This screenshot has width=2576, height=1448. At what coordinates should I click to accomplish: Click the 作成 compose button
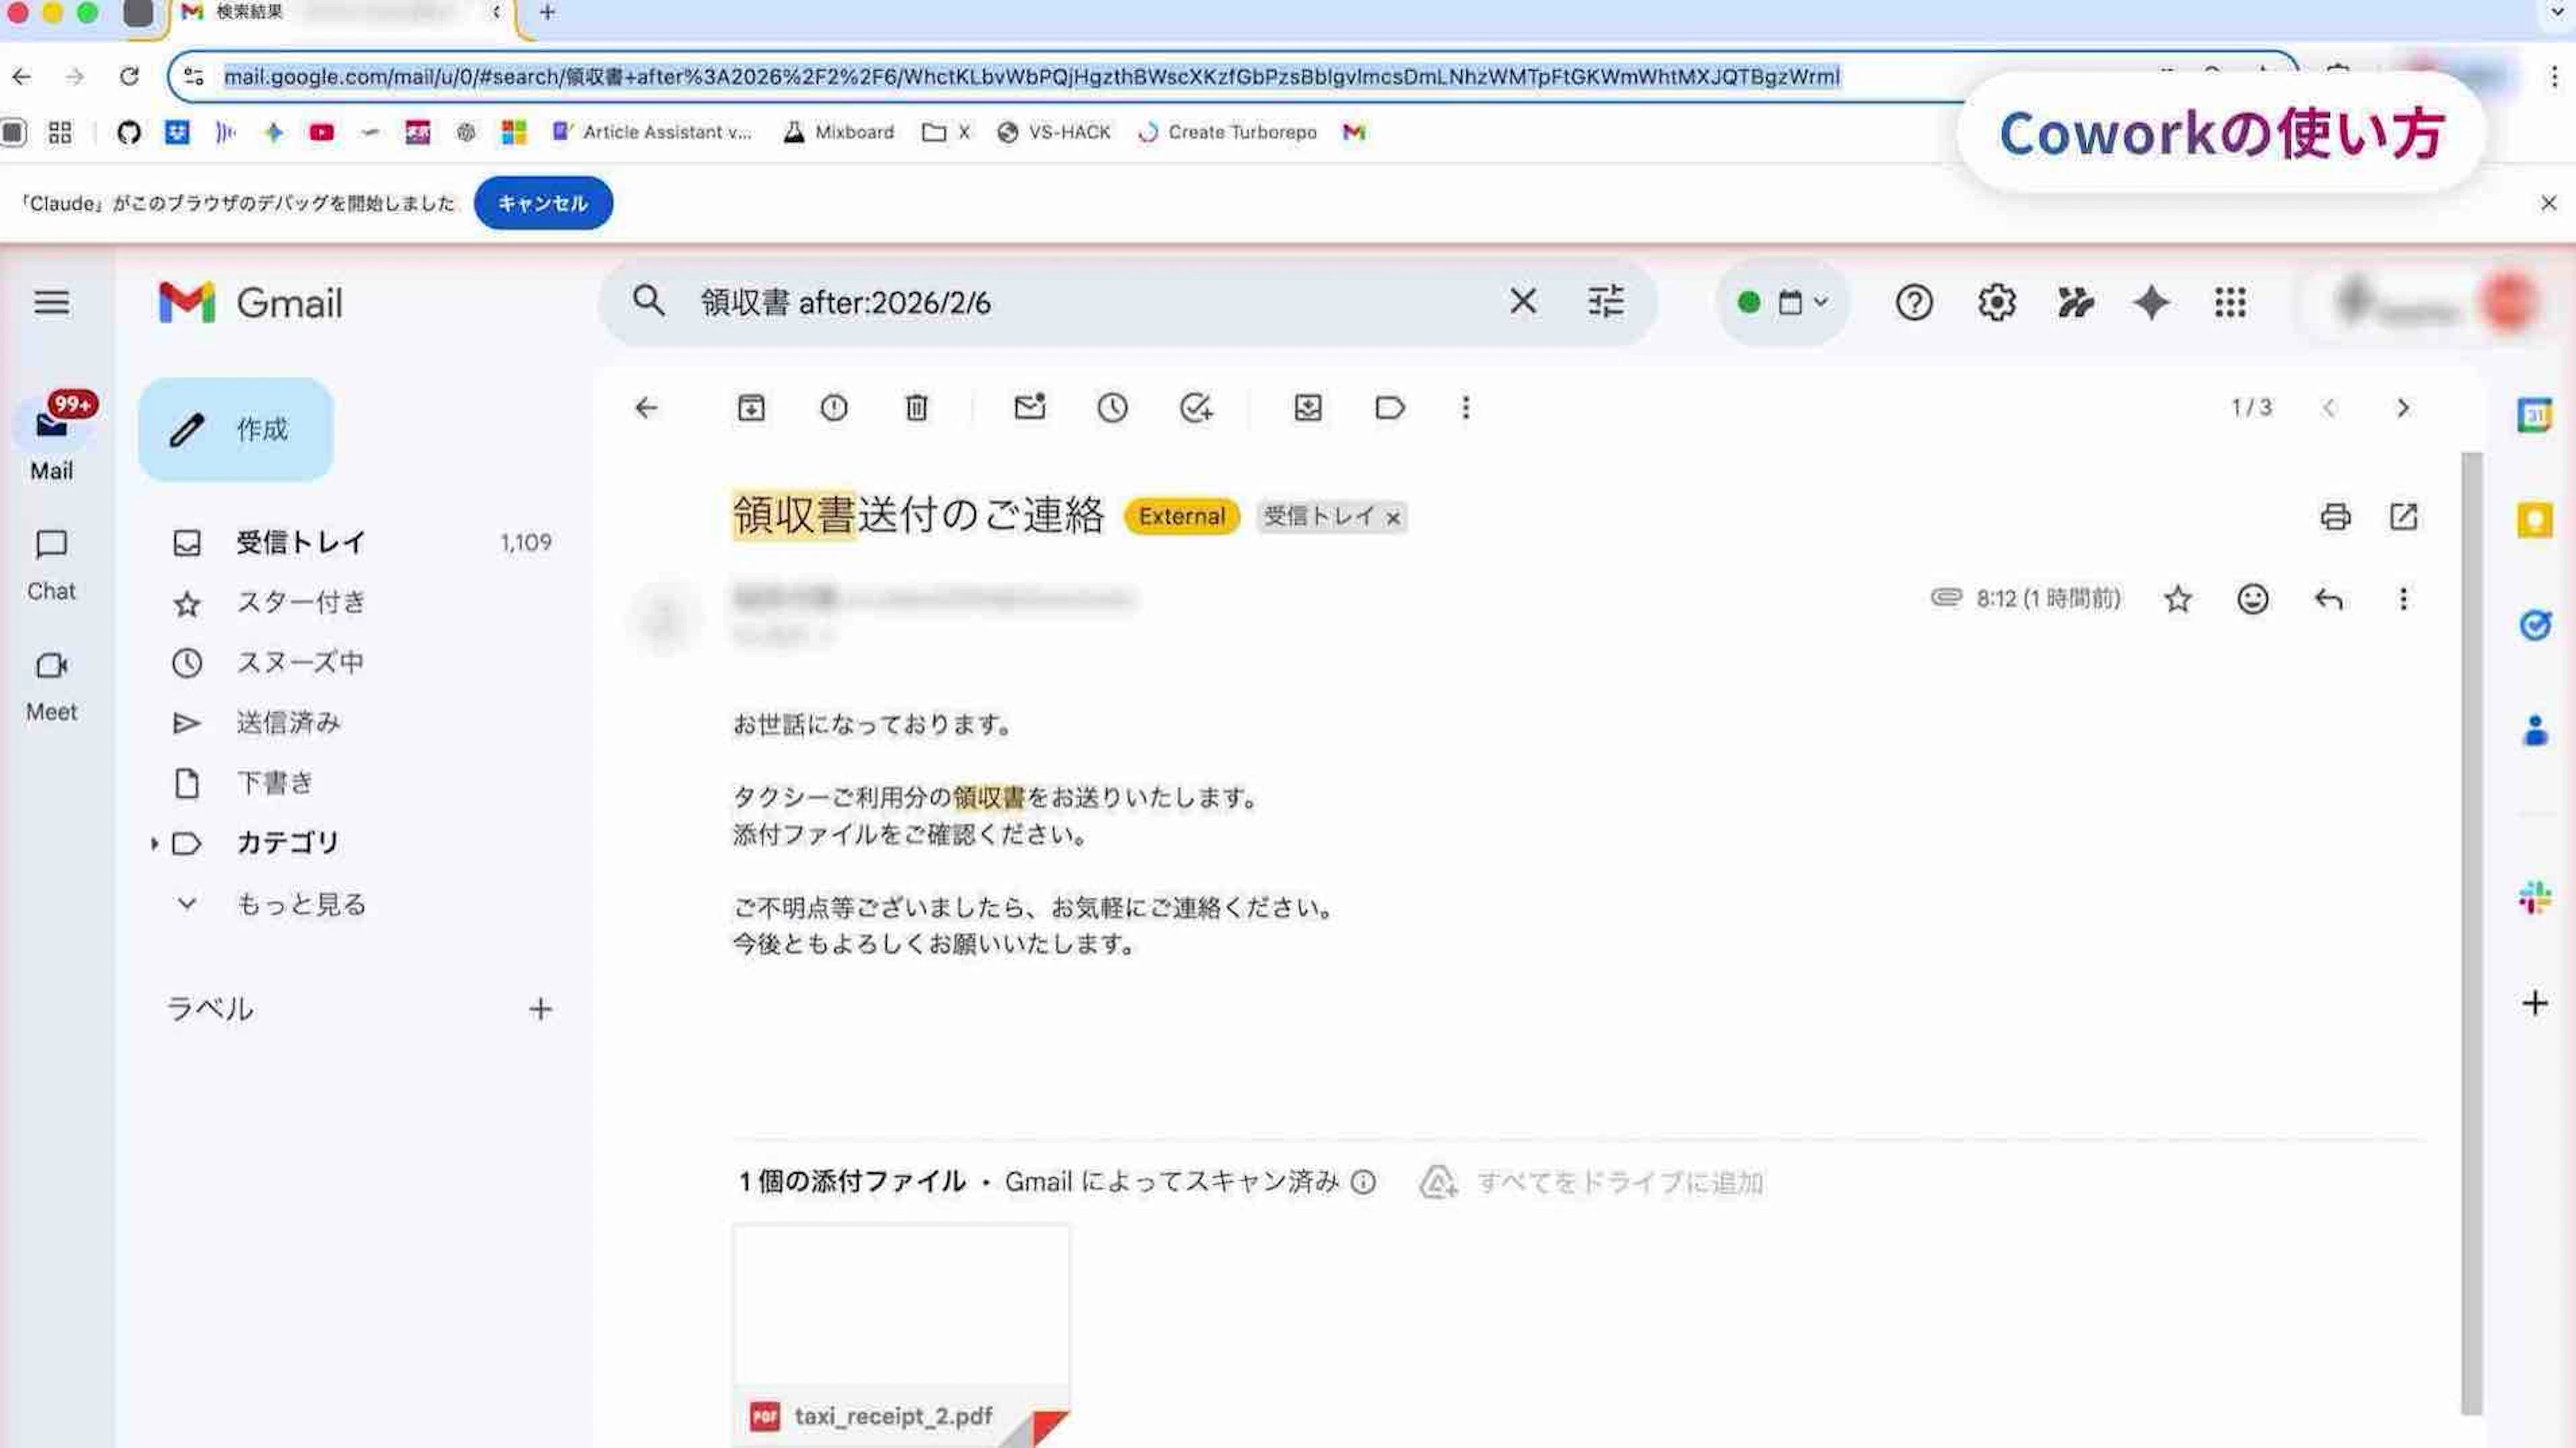click(x=236, y=430)
